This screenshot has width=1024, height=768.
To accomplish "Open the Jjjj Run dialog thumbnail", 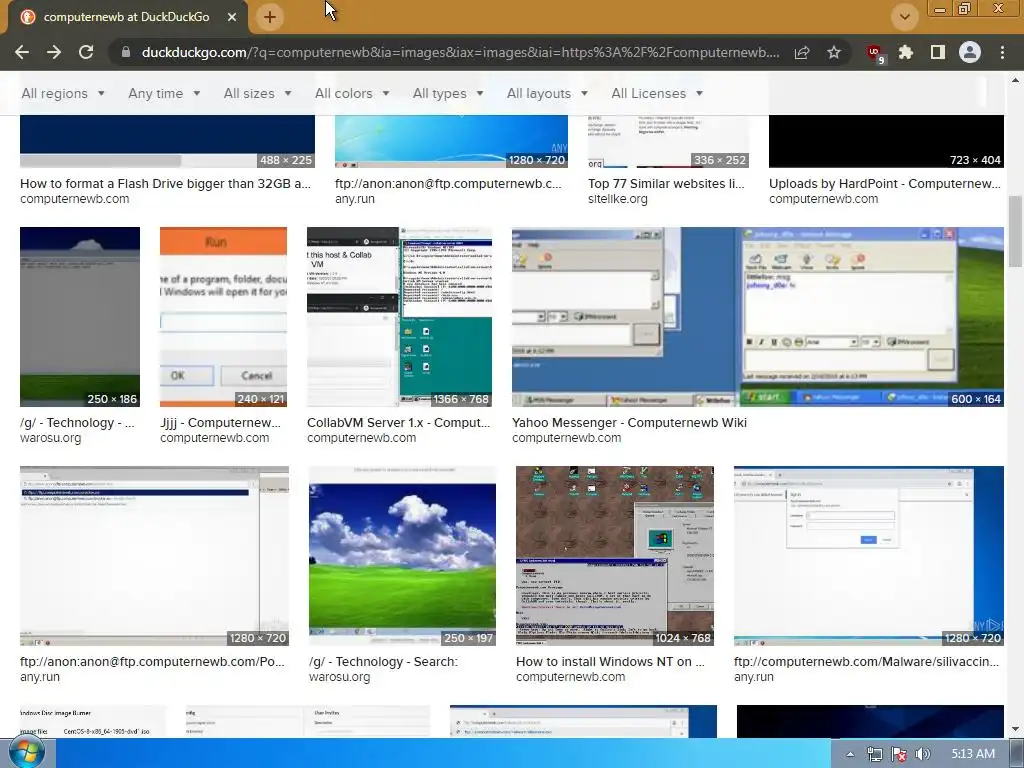I will pos(223,317).
